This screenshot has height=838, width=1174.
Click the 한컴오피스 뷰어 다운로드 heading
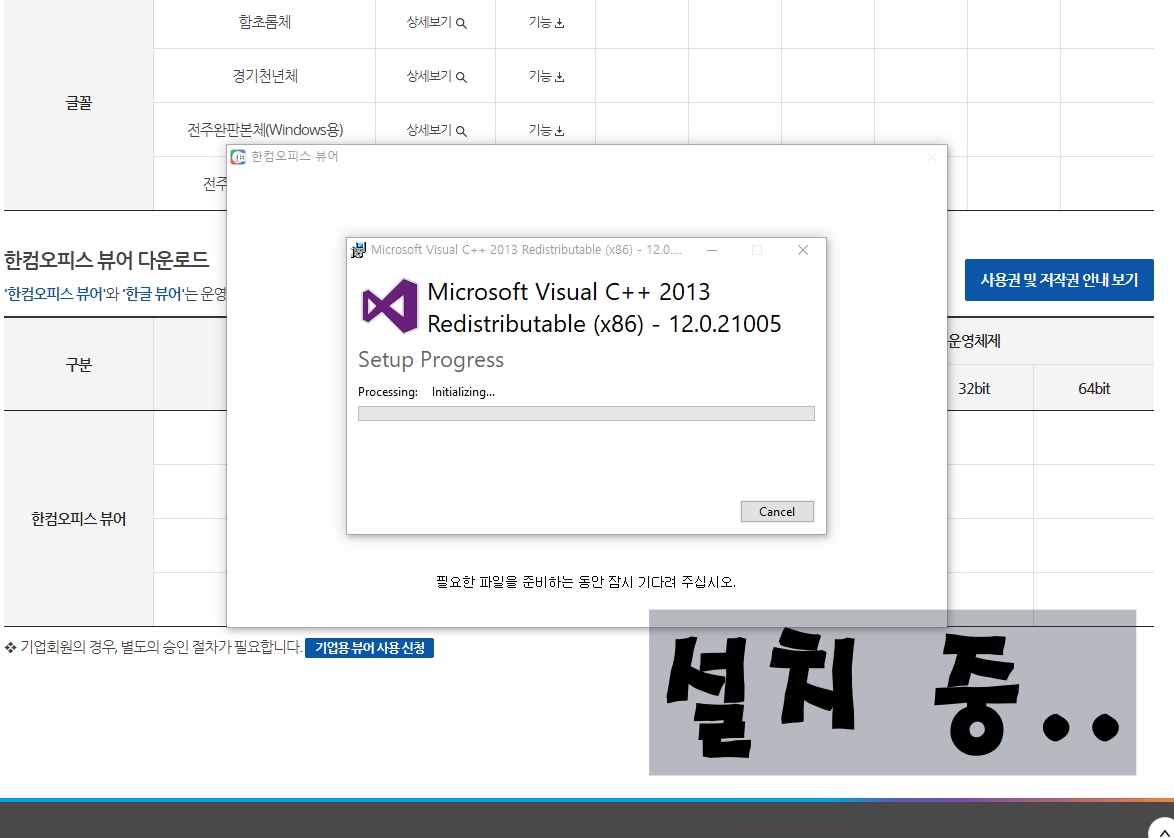click(x=106, y=260)
